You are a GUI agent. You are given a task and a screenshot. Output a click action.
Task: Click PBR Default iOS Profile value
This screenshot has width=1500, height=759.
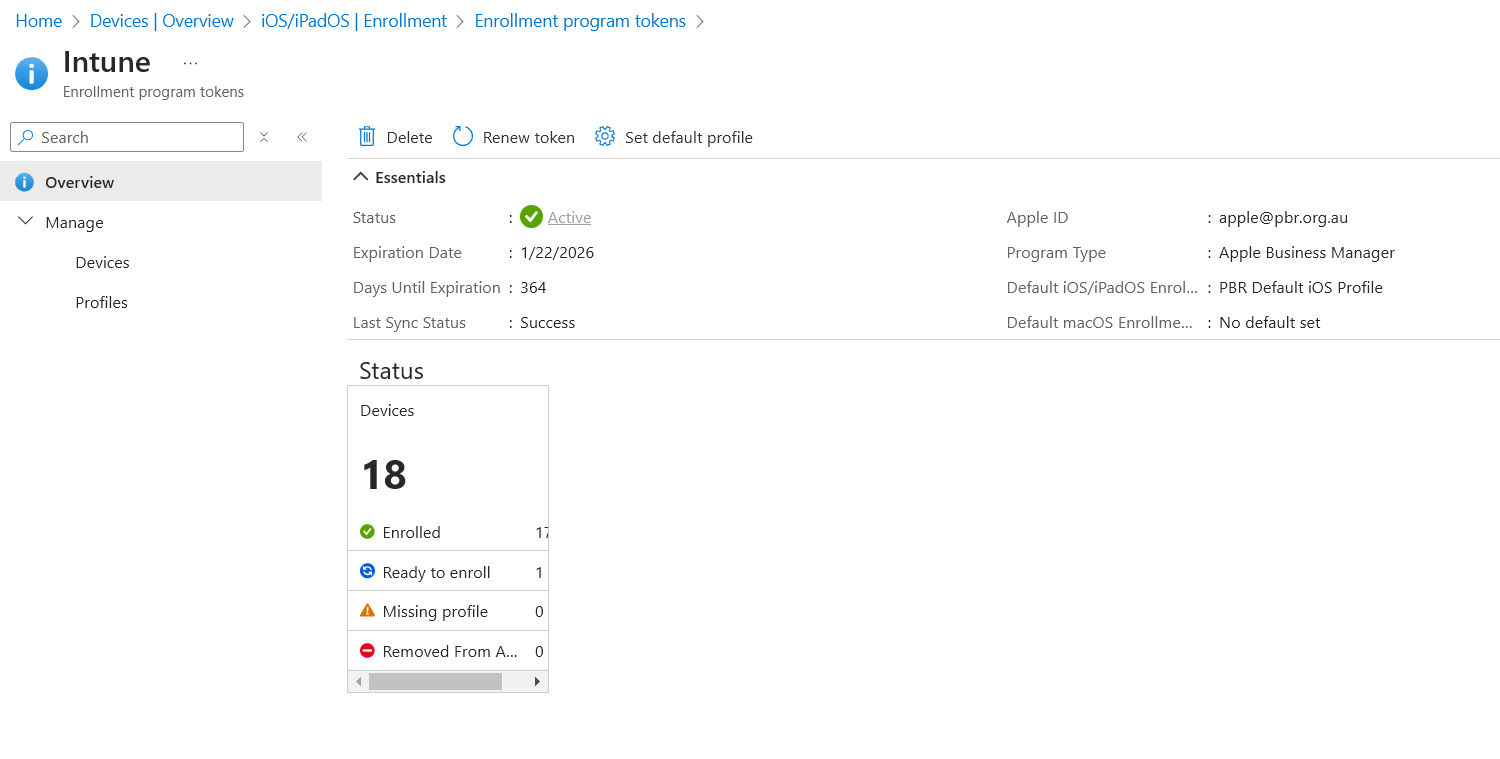(x=1300, y=287)
